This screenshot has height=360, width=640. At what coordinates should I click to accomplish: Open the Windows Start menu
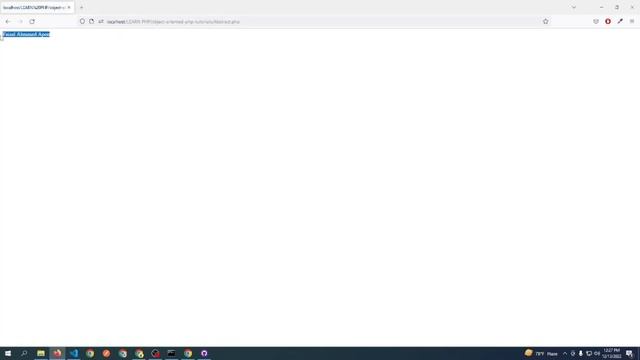pyautogui.click(x=8, y=353)
